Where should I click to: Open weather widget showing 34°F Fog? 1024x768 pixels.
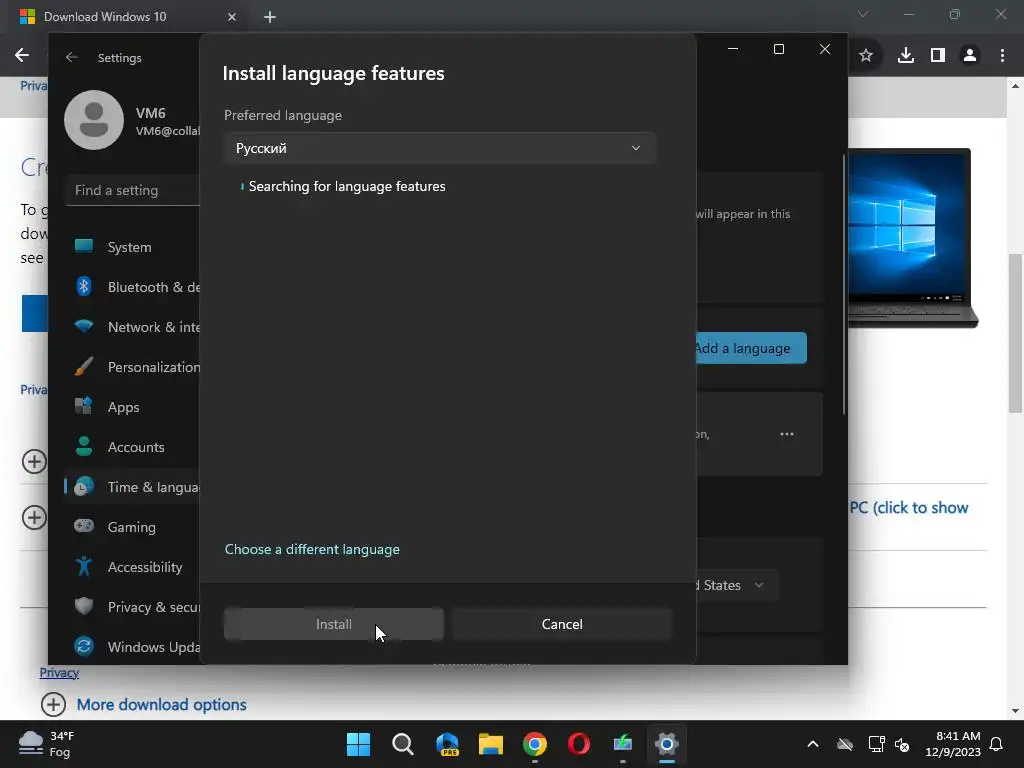click(x=47, y=744)
